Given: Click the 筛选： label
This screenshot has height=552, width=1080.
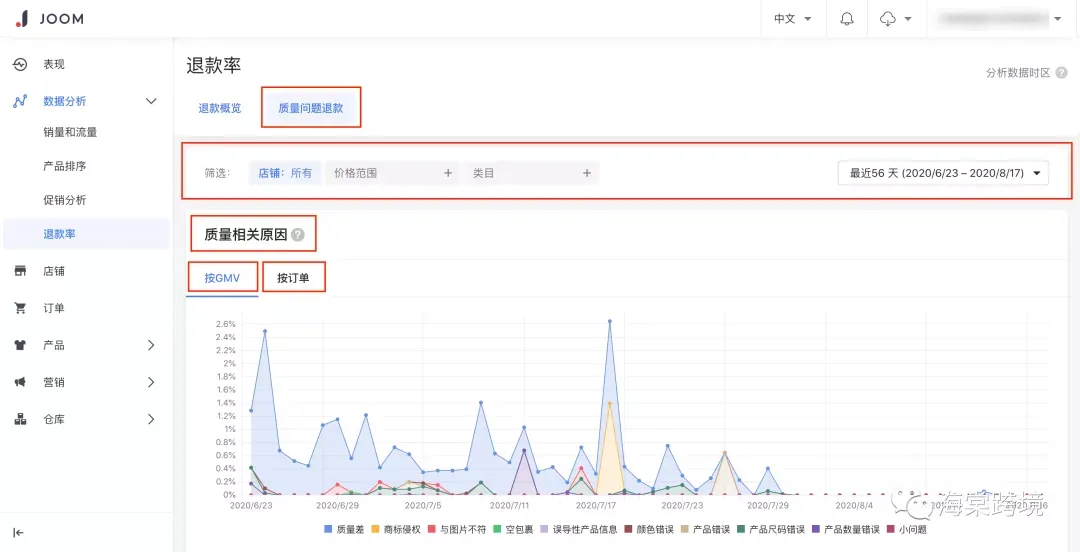Looking at the screenshot, I should point(217,174).
